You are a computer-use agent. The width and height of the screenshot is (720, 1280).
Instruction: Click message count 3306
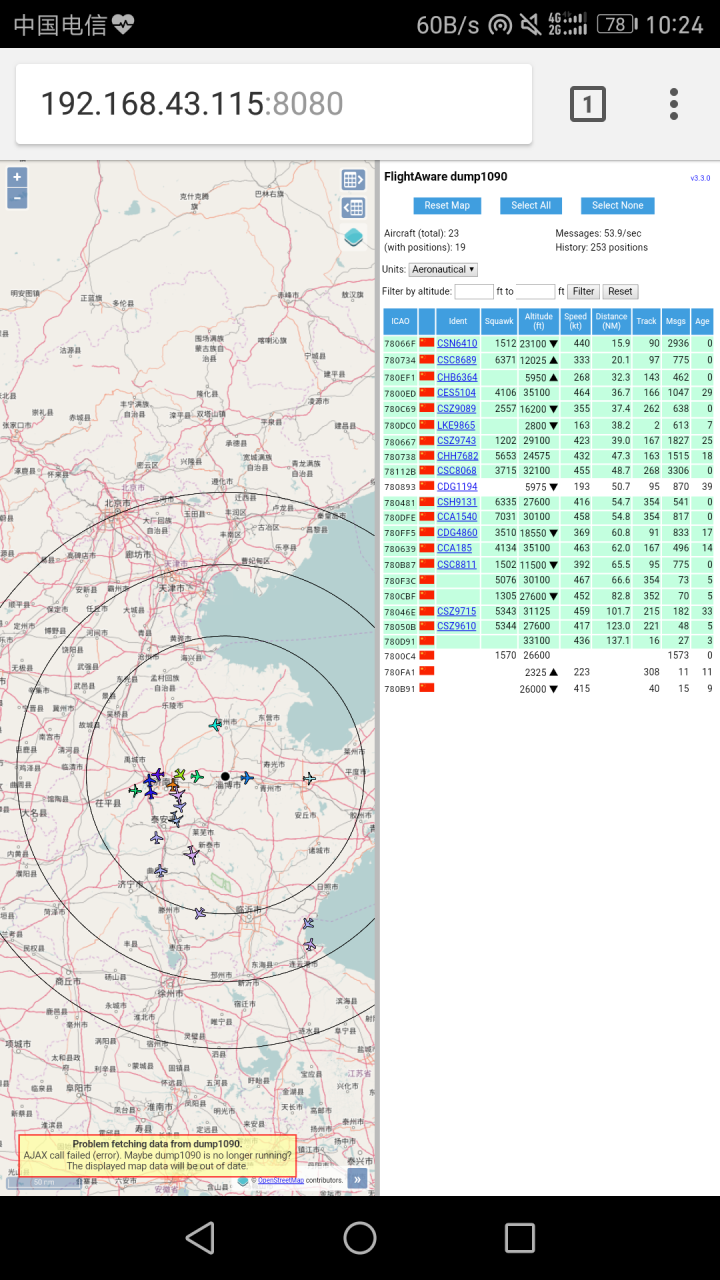[678, 471]
